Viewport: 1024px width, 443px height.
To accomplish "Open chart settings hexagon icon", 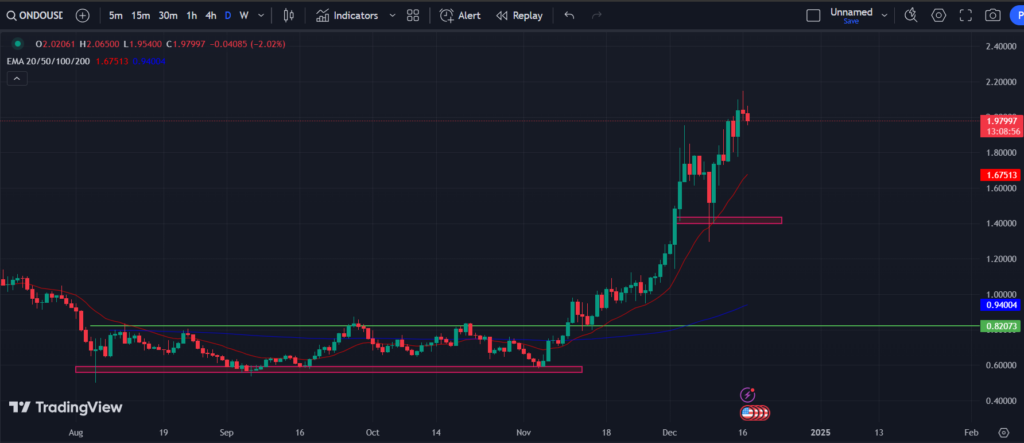I will [x=938, y=16].
